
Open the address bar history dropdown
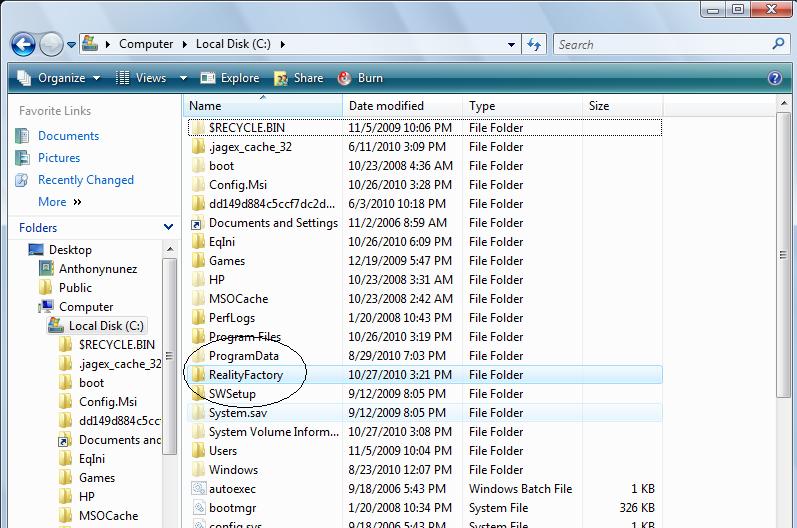click(x=512, y=44)
